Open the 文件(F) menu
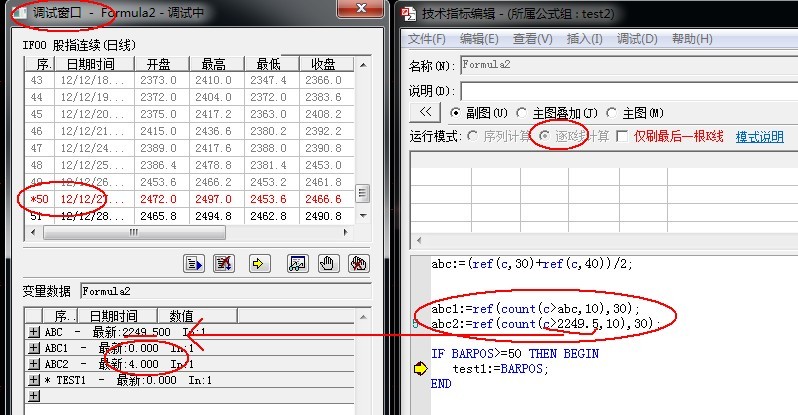The image size is (798, 415). (426, 39)
